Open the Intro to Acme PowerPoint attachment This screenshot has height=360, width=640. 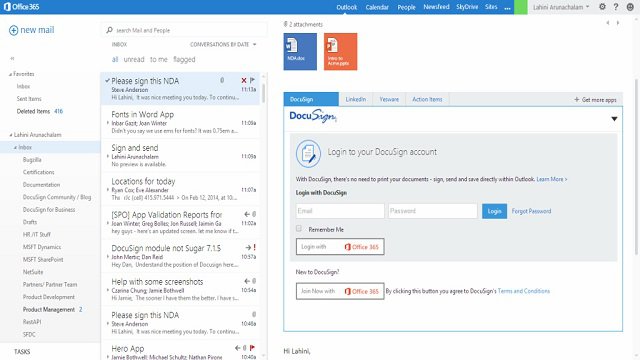pos(340,51)
